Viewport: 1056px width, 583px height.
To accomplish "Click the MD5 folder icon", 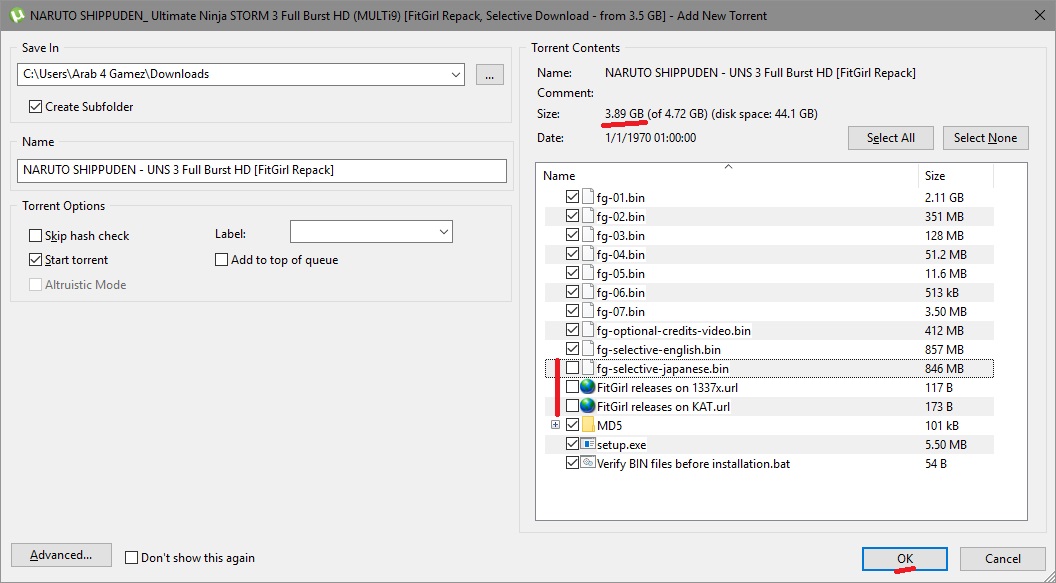I will [587, 425].
